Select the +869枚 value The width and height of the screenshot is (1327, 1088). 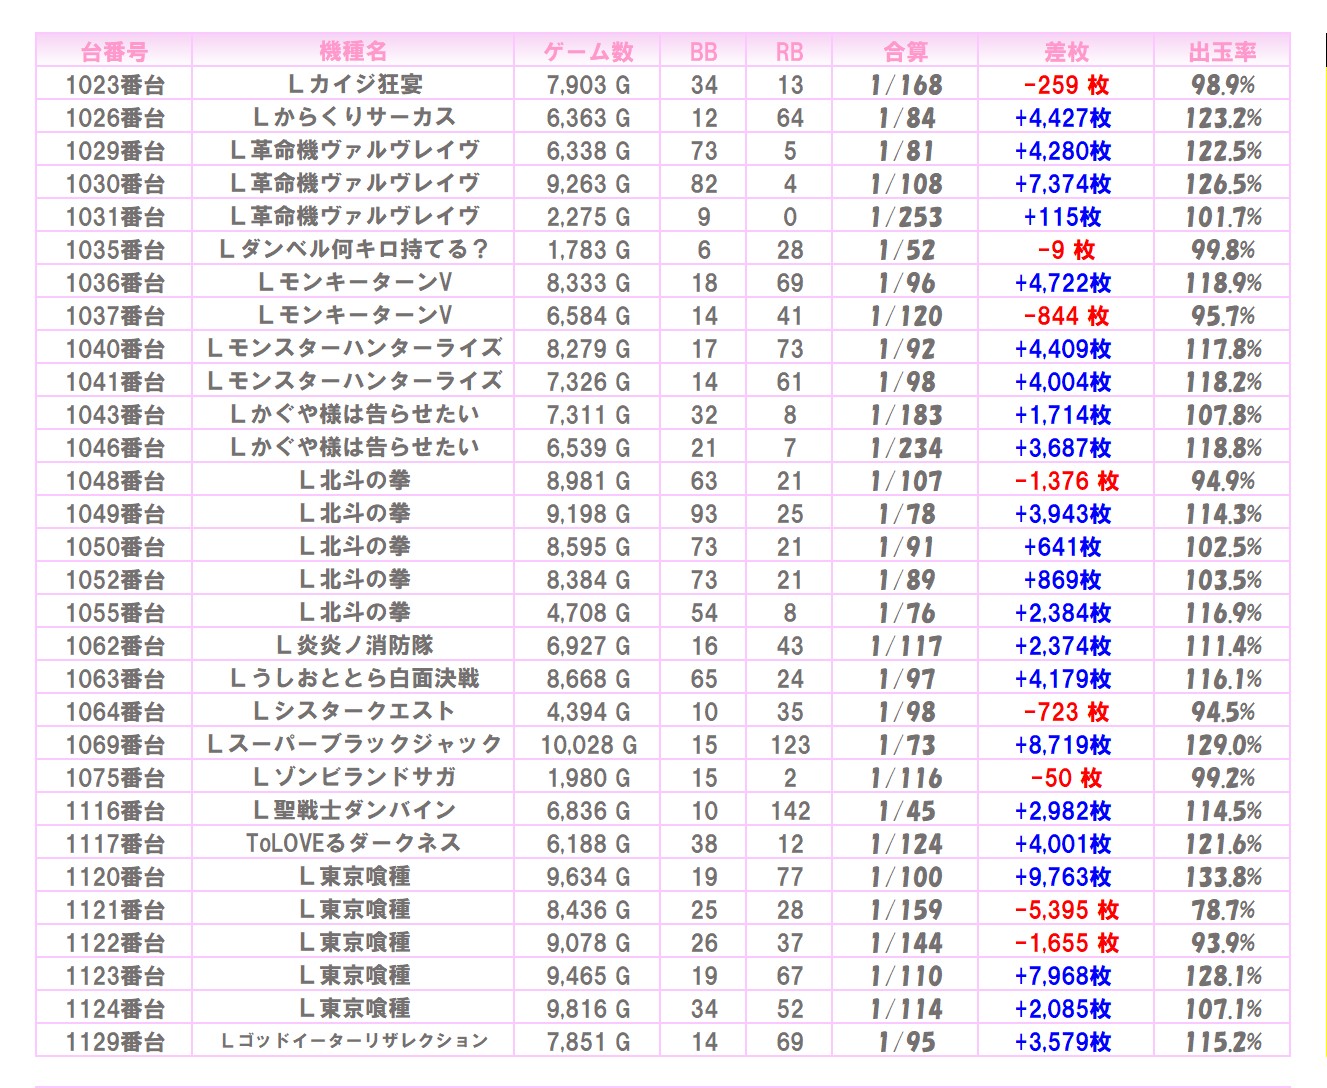[x=1063, y=580]
